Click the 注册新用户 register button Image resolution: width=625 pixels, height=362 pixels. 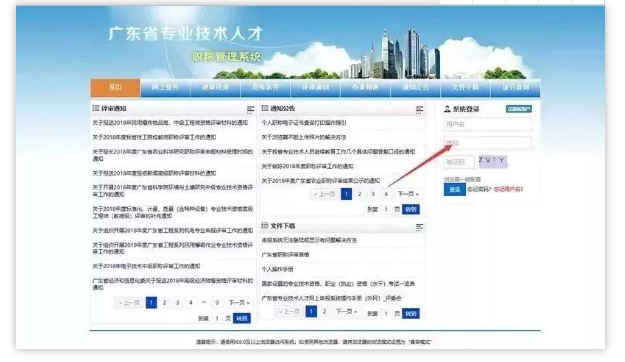pyautogui.click(x=519, y=109)
